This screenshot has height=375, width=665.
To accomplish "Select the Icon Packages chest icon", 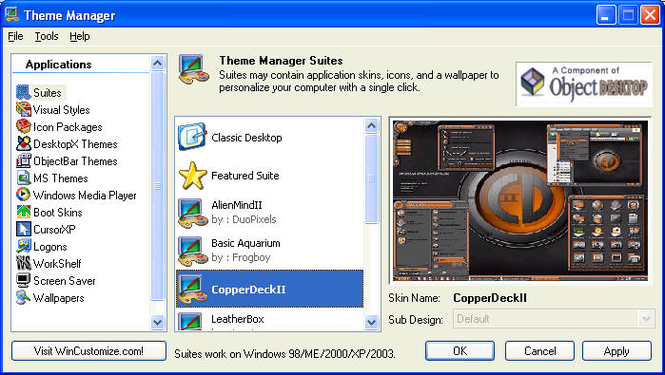I will 23,126.
